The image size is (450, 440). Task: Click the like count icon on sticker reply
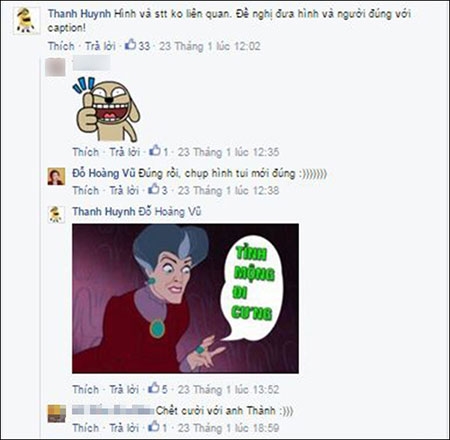tap(155, 150)
